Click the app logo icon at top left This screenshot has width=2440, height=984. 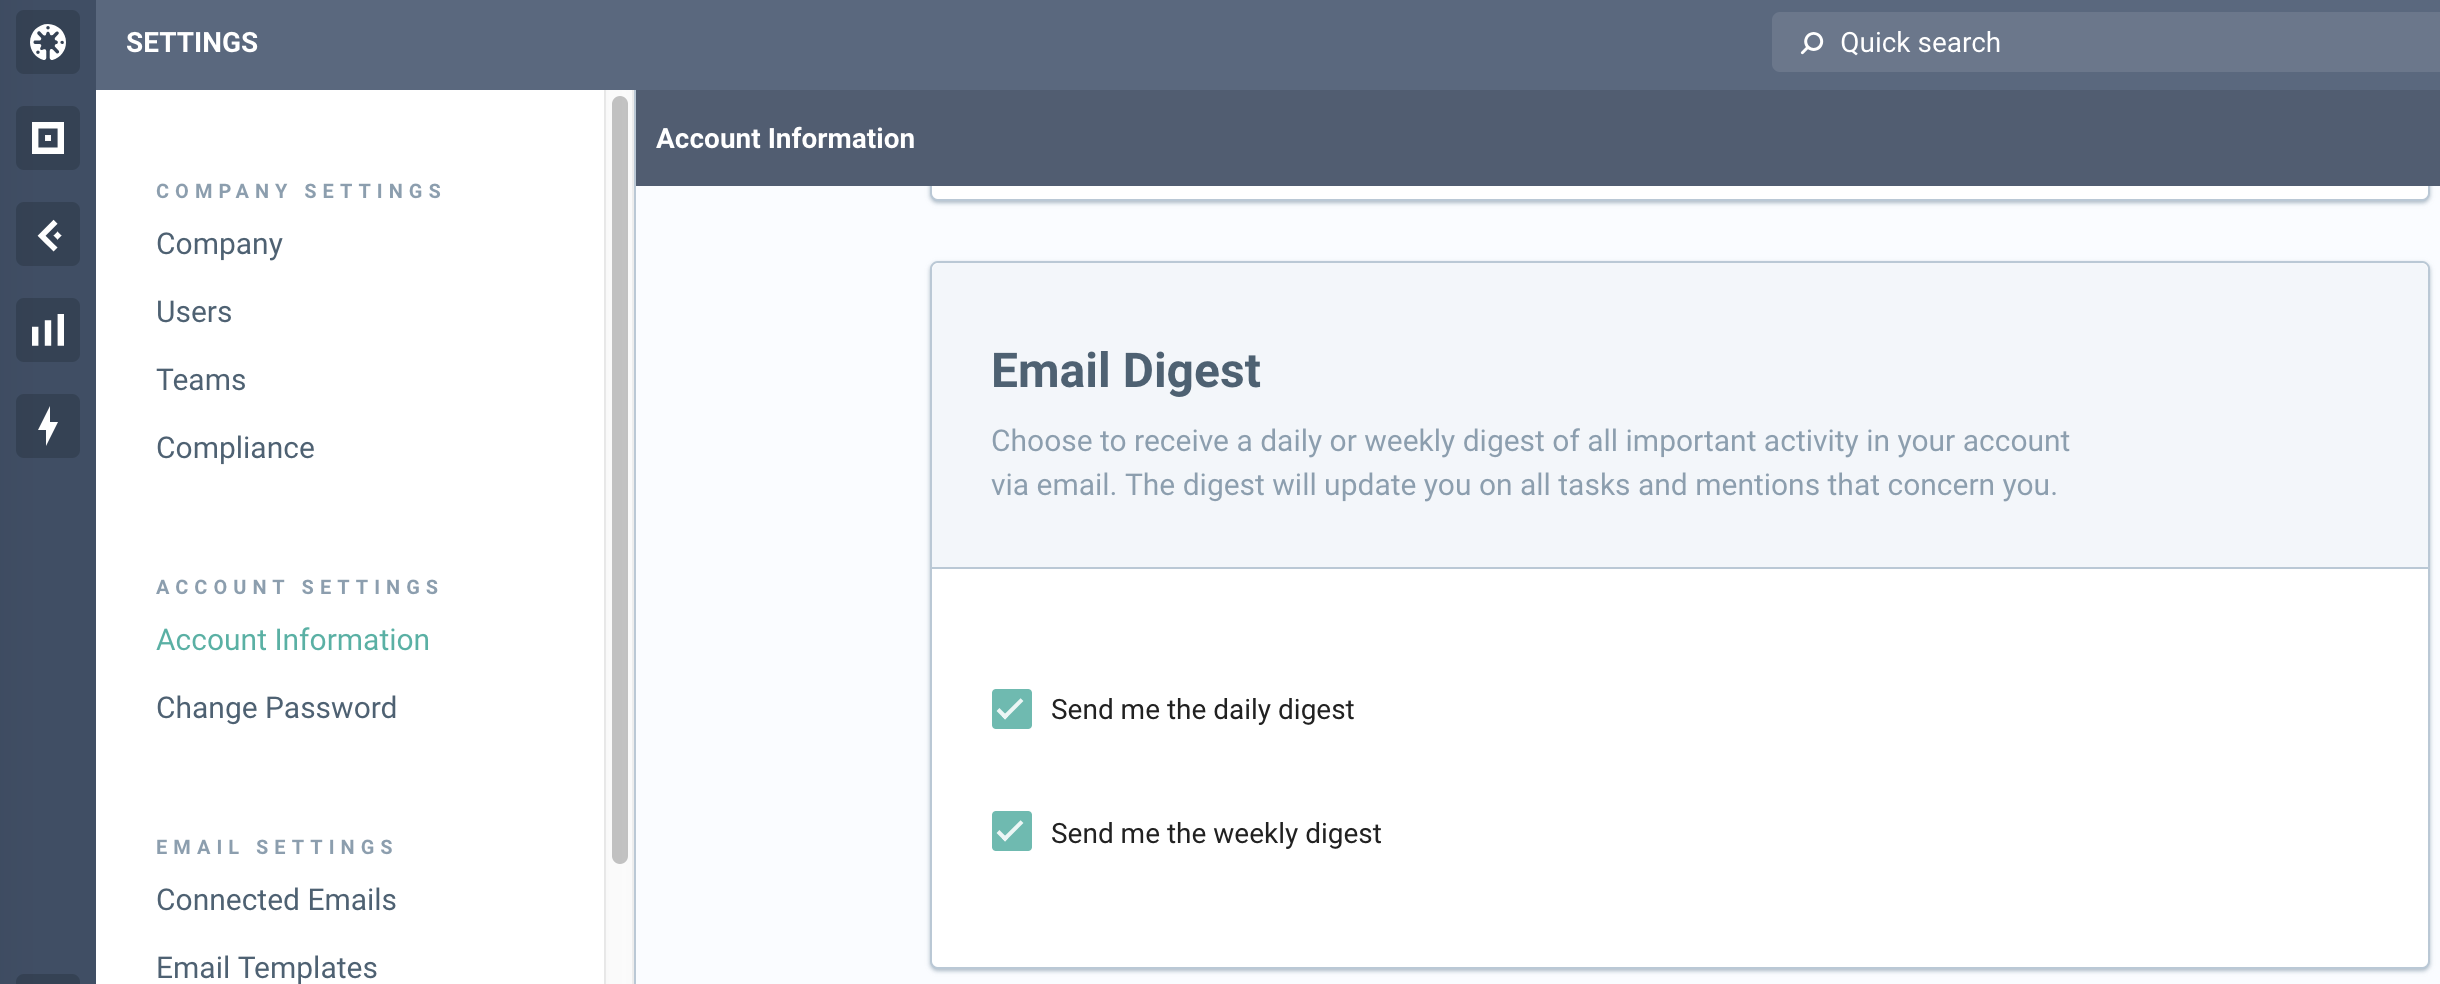point(48,42)
